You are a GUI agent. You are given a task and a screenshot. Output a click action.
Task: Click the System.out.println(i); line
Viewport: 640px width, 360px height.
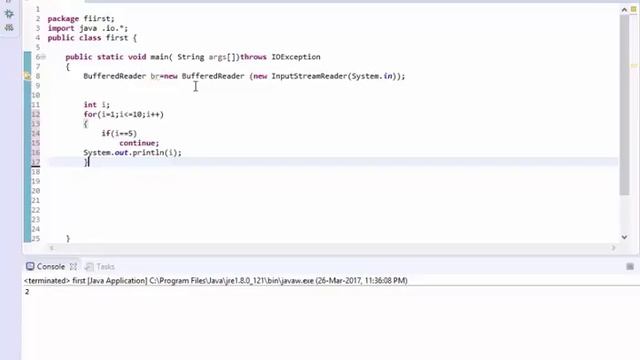(x=133, y=153)
